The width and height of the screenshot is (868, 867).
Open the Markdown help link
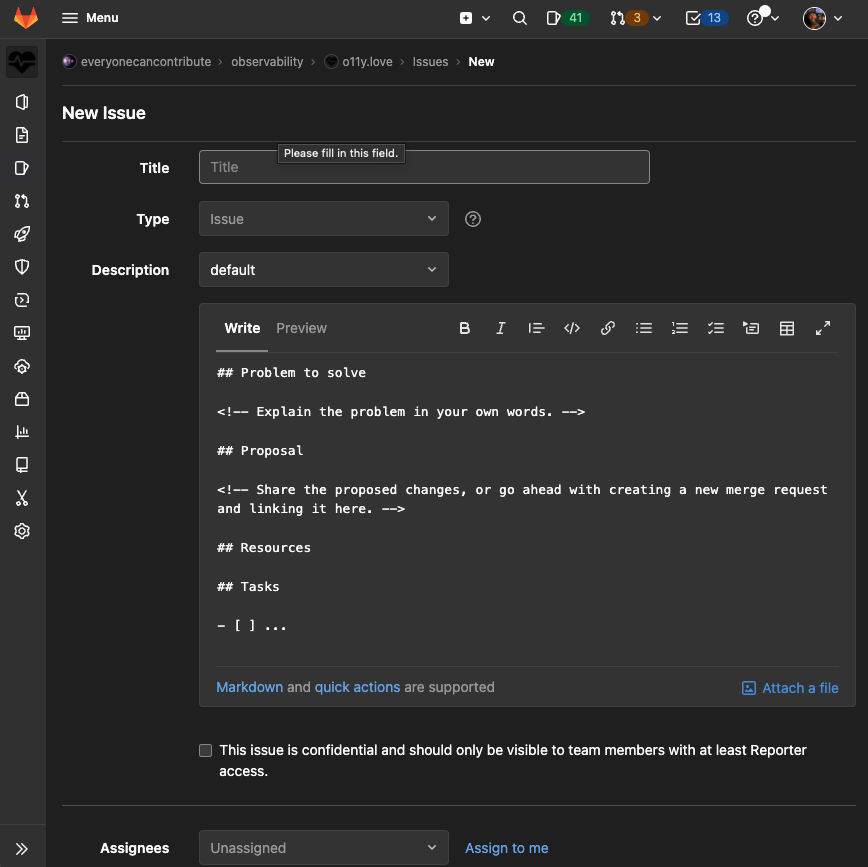[250, 687]
